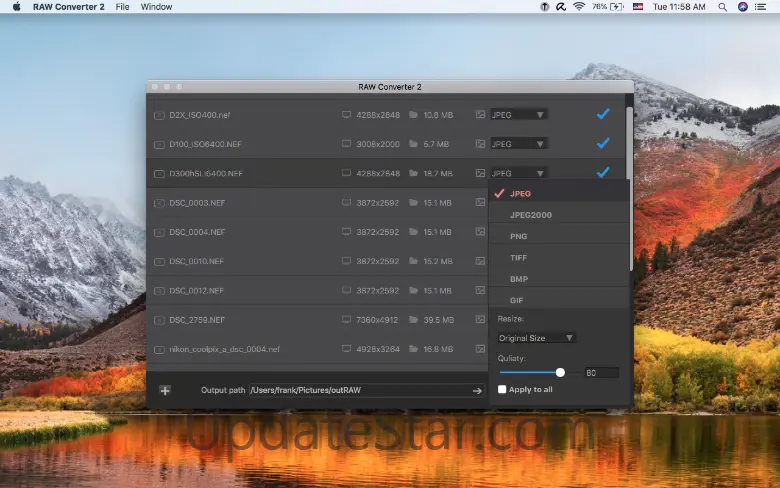Open the File menu in the menu bar

pos(122,7)
